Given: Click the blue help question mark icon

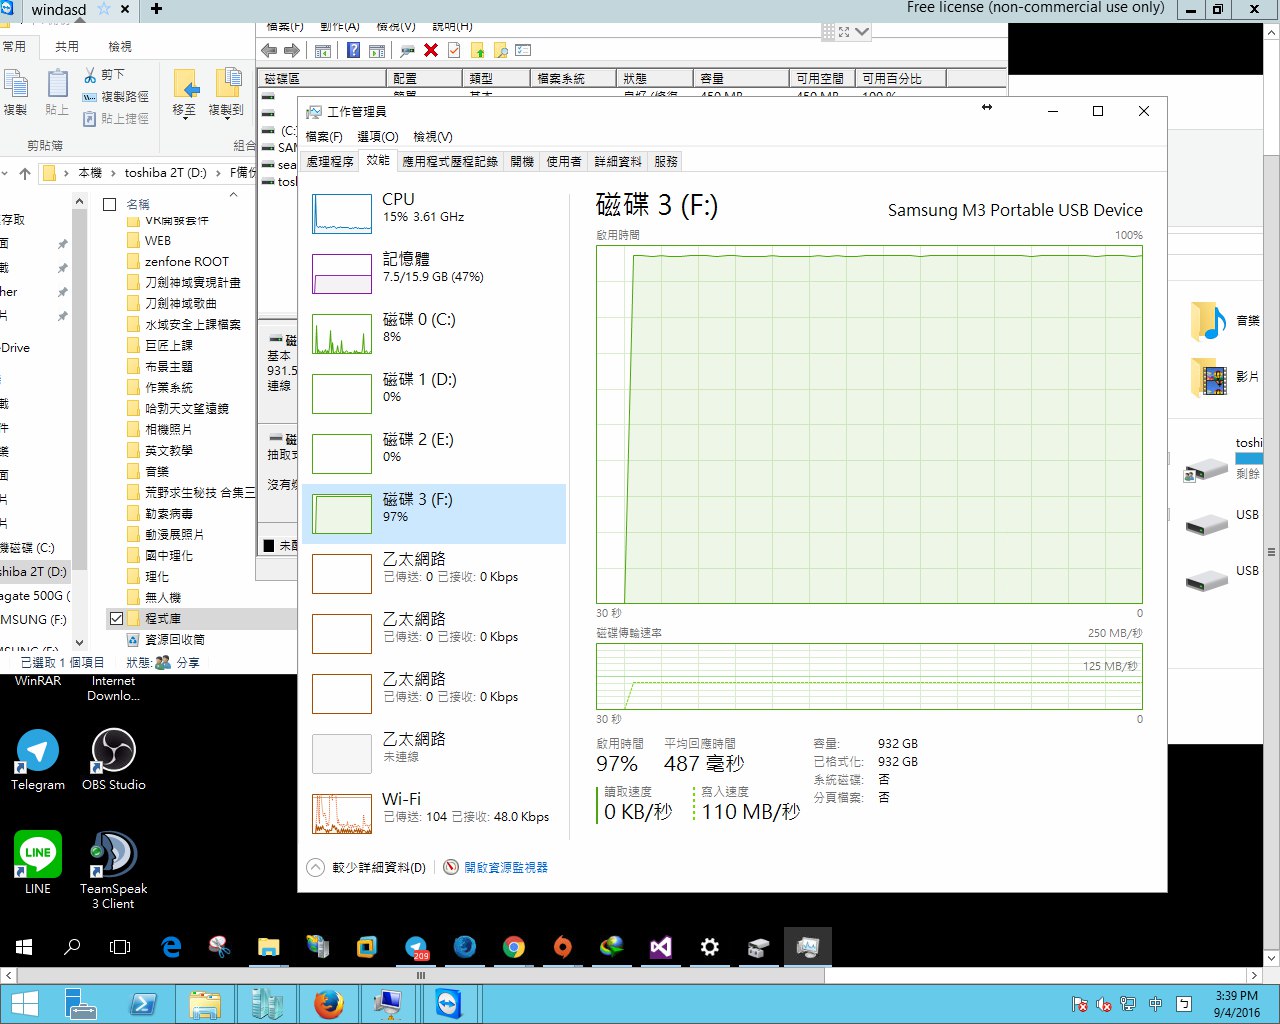Looking at the screenshot, I should point(353,50).
